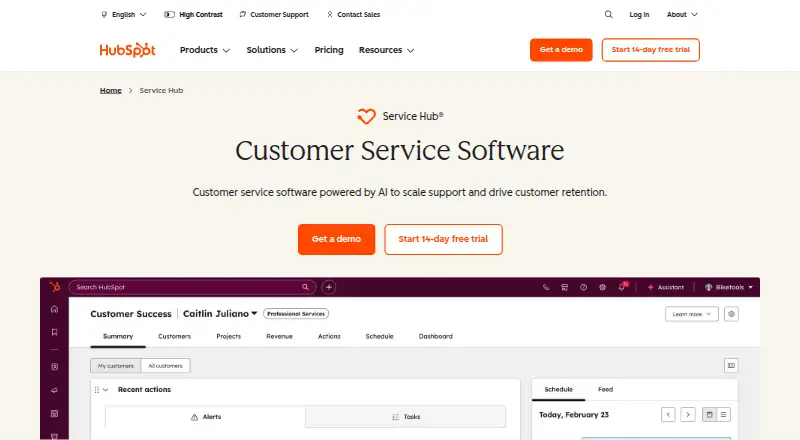This screenshot has width=800, height=440.
Task: Click the drag handle beside Recent actions
Action: [x=96, y=389]
